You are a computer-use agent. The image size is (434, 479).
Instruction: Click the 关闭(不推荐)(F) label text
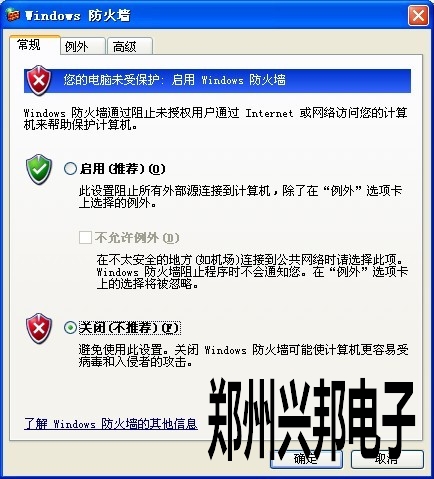130,328
